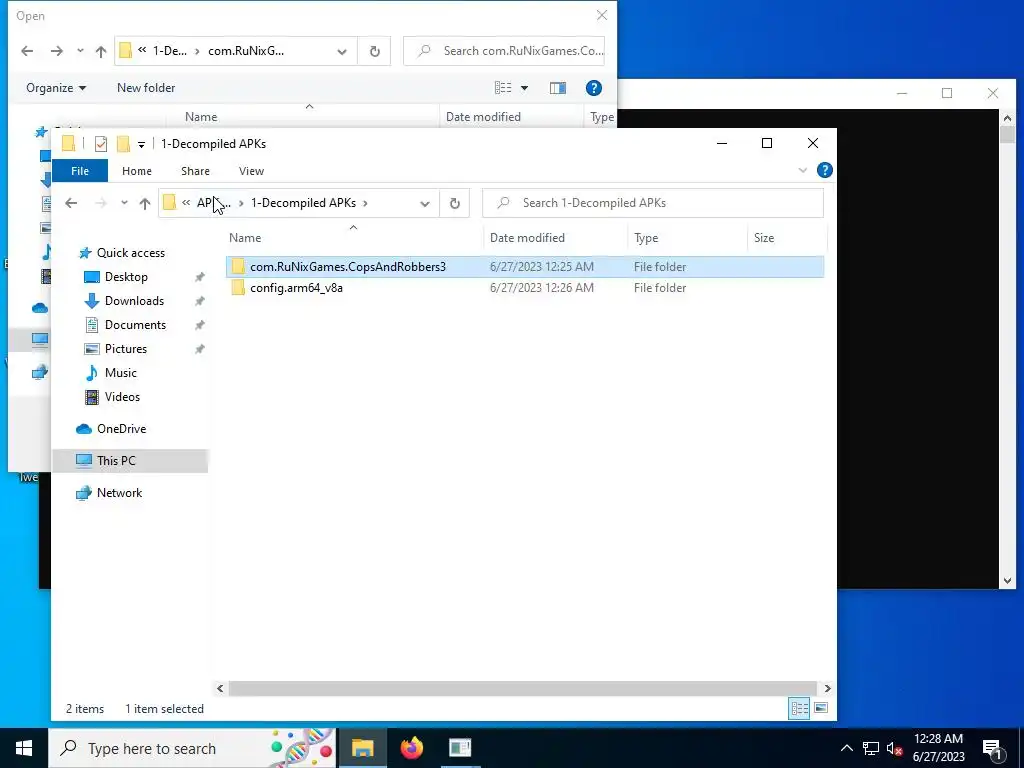Image resolution: width=1024 pixels, height=768 pixels.
Task: Launch Firefox from taskbar
Action: [411, 748]
